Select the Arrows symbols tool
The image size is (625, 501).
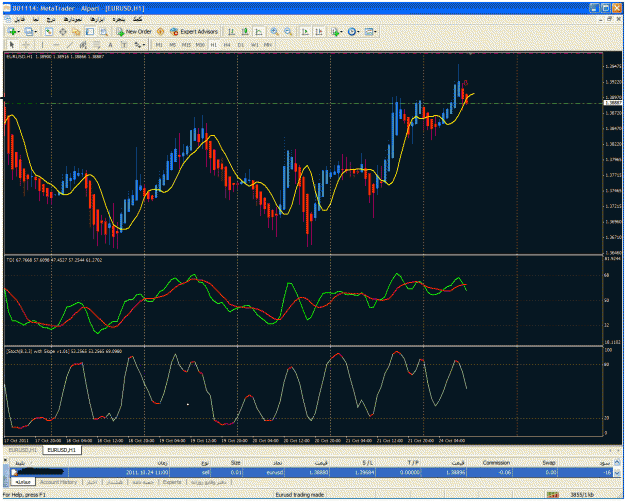point(138,45)
